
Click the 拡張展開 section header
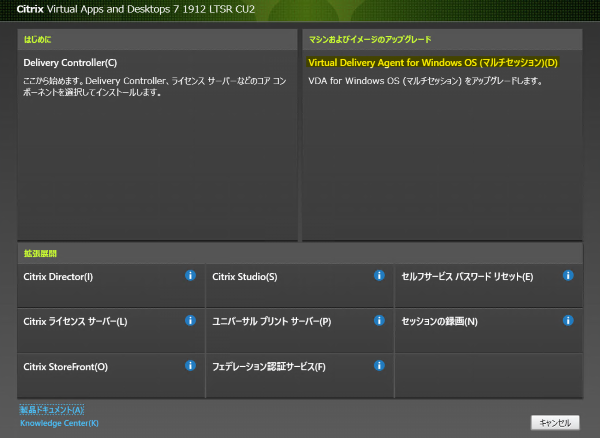40,253
